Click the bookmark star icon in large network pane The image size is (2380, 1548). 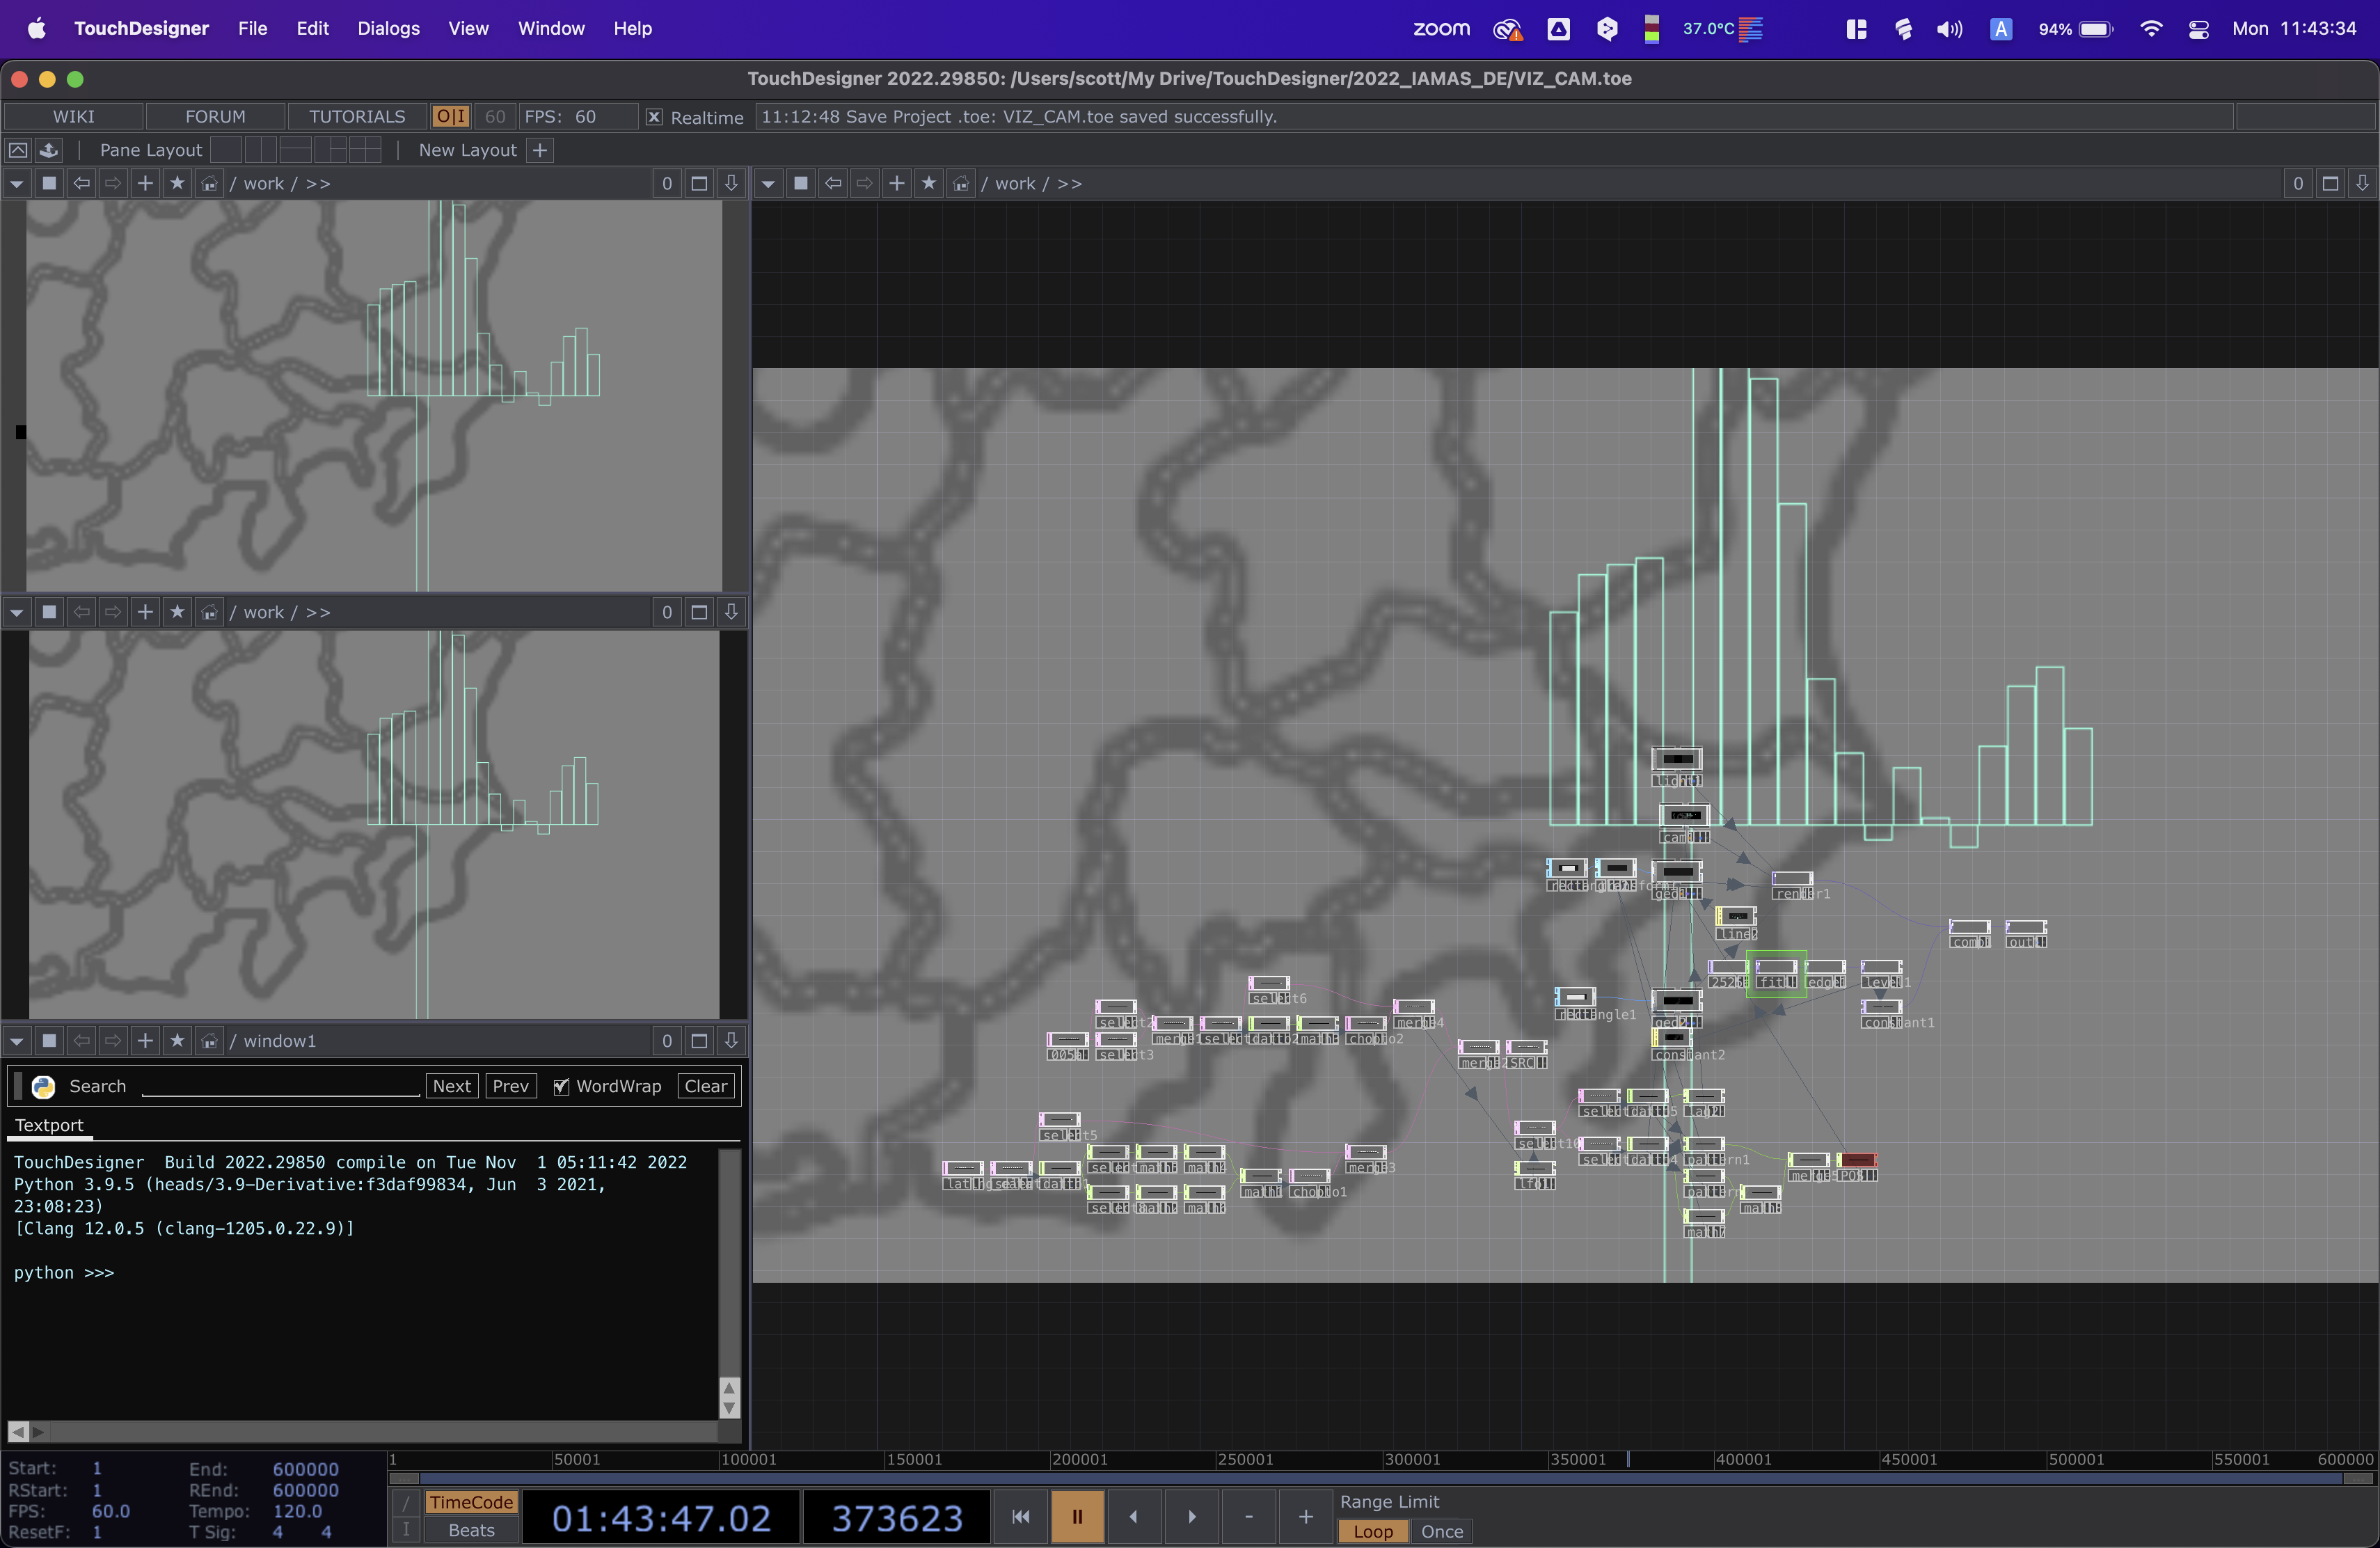click(x=929, y=183)
